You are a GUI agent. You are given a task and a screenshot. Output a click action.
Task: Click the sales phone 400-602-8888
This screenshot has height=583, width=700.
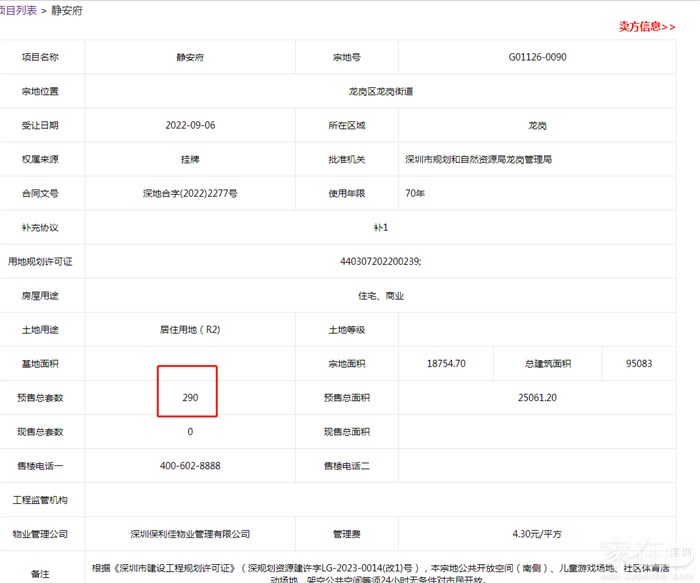point(190,466)
